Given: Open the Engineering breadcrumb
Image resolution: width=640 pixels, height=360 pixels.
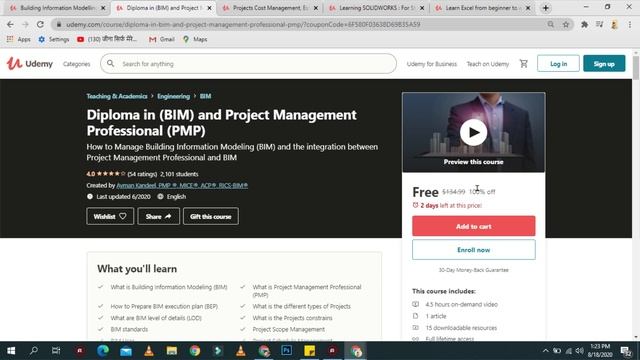Looking at the screenshot, I should pyautogui.click(x=173, y=96).
